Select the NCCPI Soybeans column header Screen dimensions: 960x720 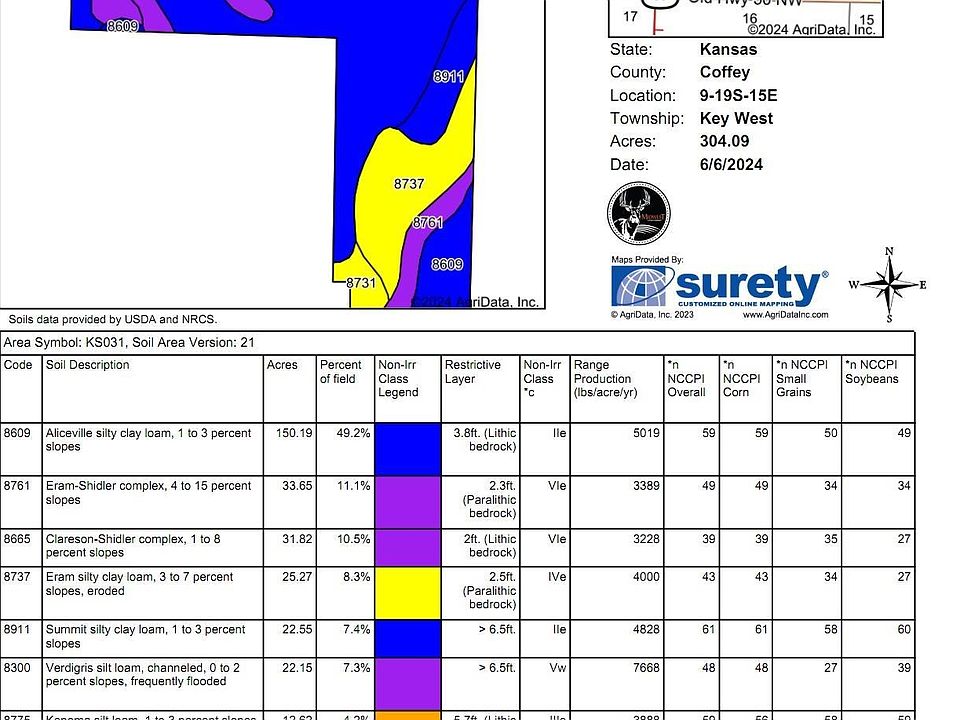pos(872,372)
